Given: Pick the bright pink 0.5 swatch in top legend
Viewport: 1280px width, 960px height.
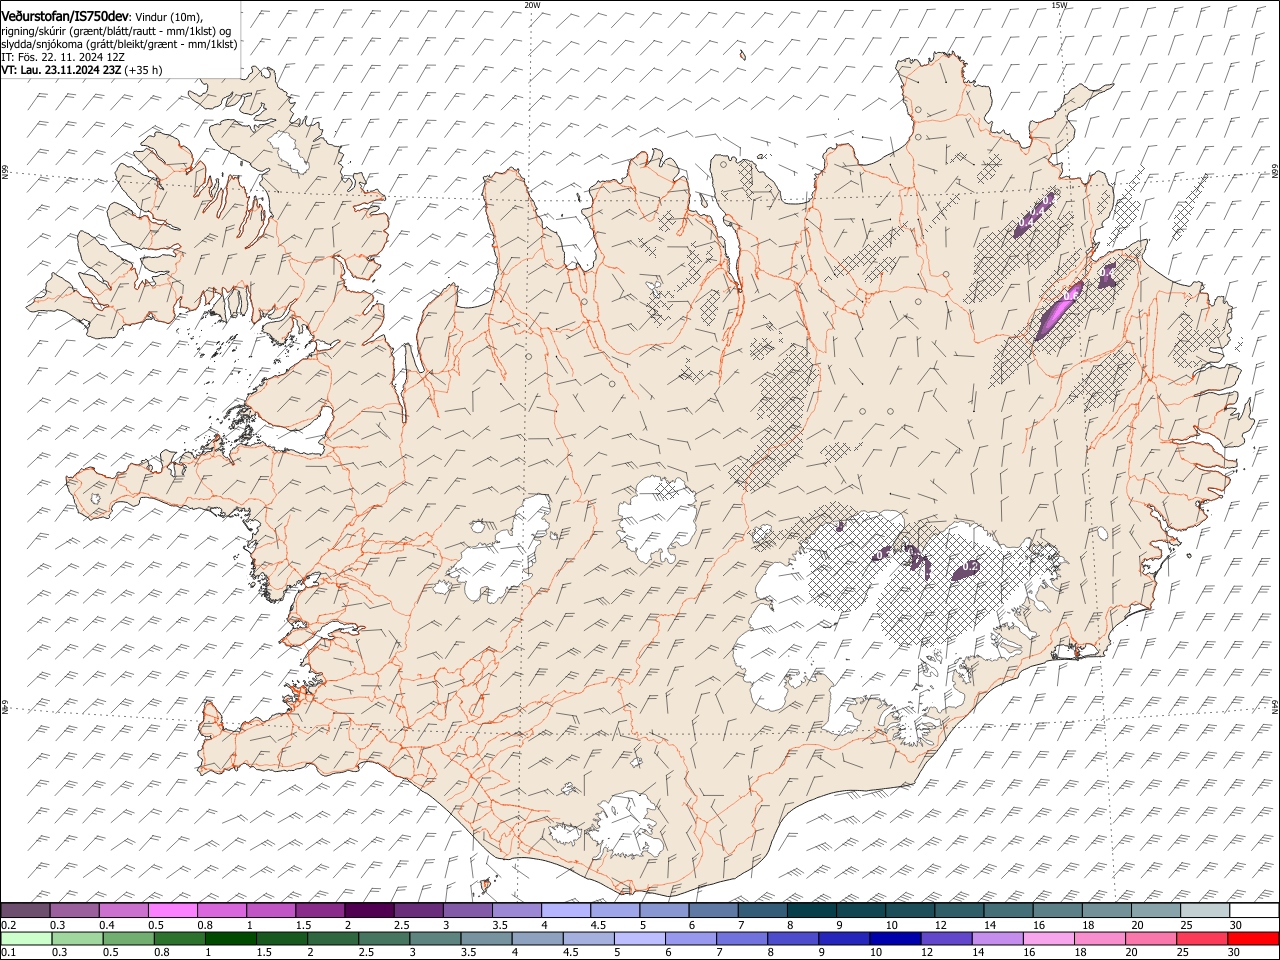Looking at the screenshot, I should coord(172,911).
